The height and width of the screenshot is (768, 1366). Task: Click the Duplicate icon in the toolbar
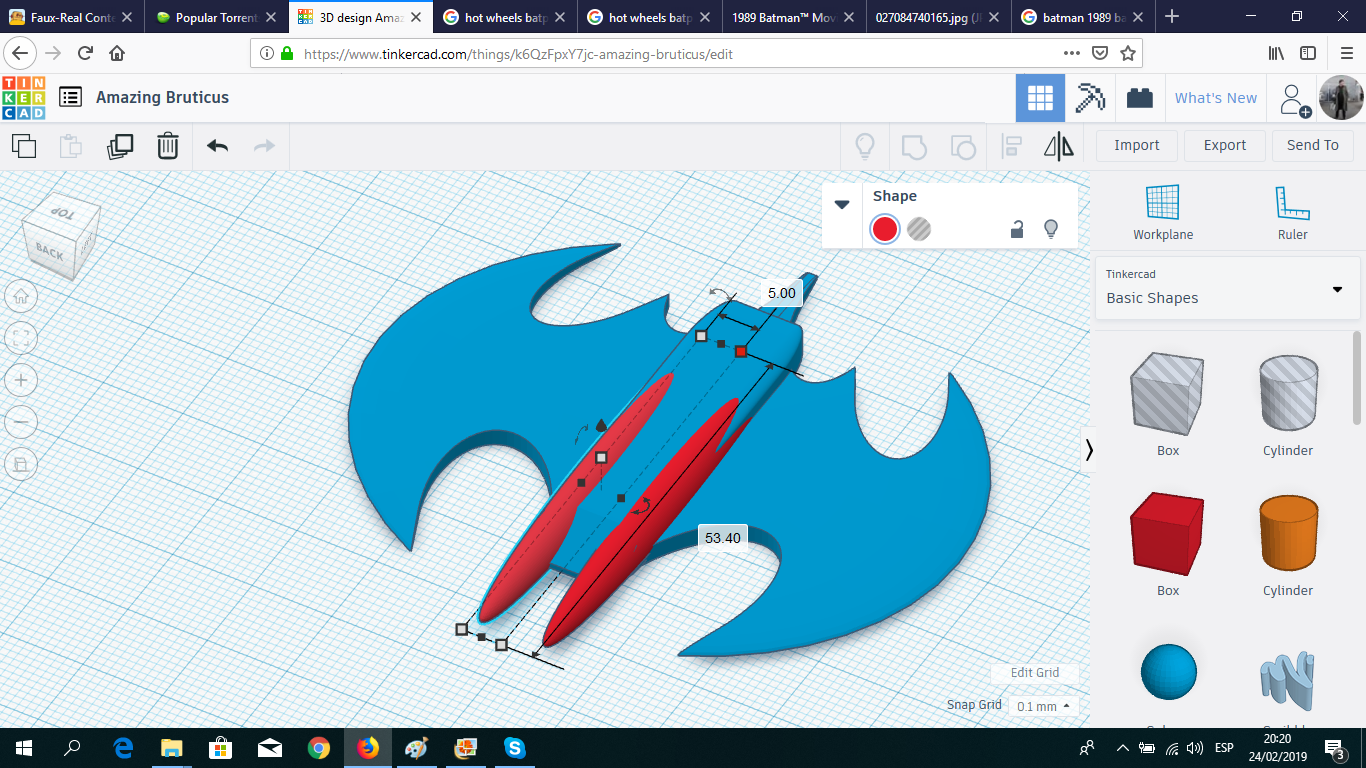pyautogui.click(x=120, y=146)
